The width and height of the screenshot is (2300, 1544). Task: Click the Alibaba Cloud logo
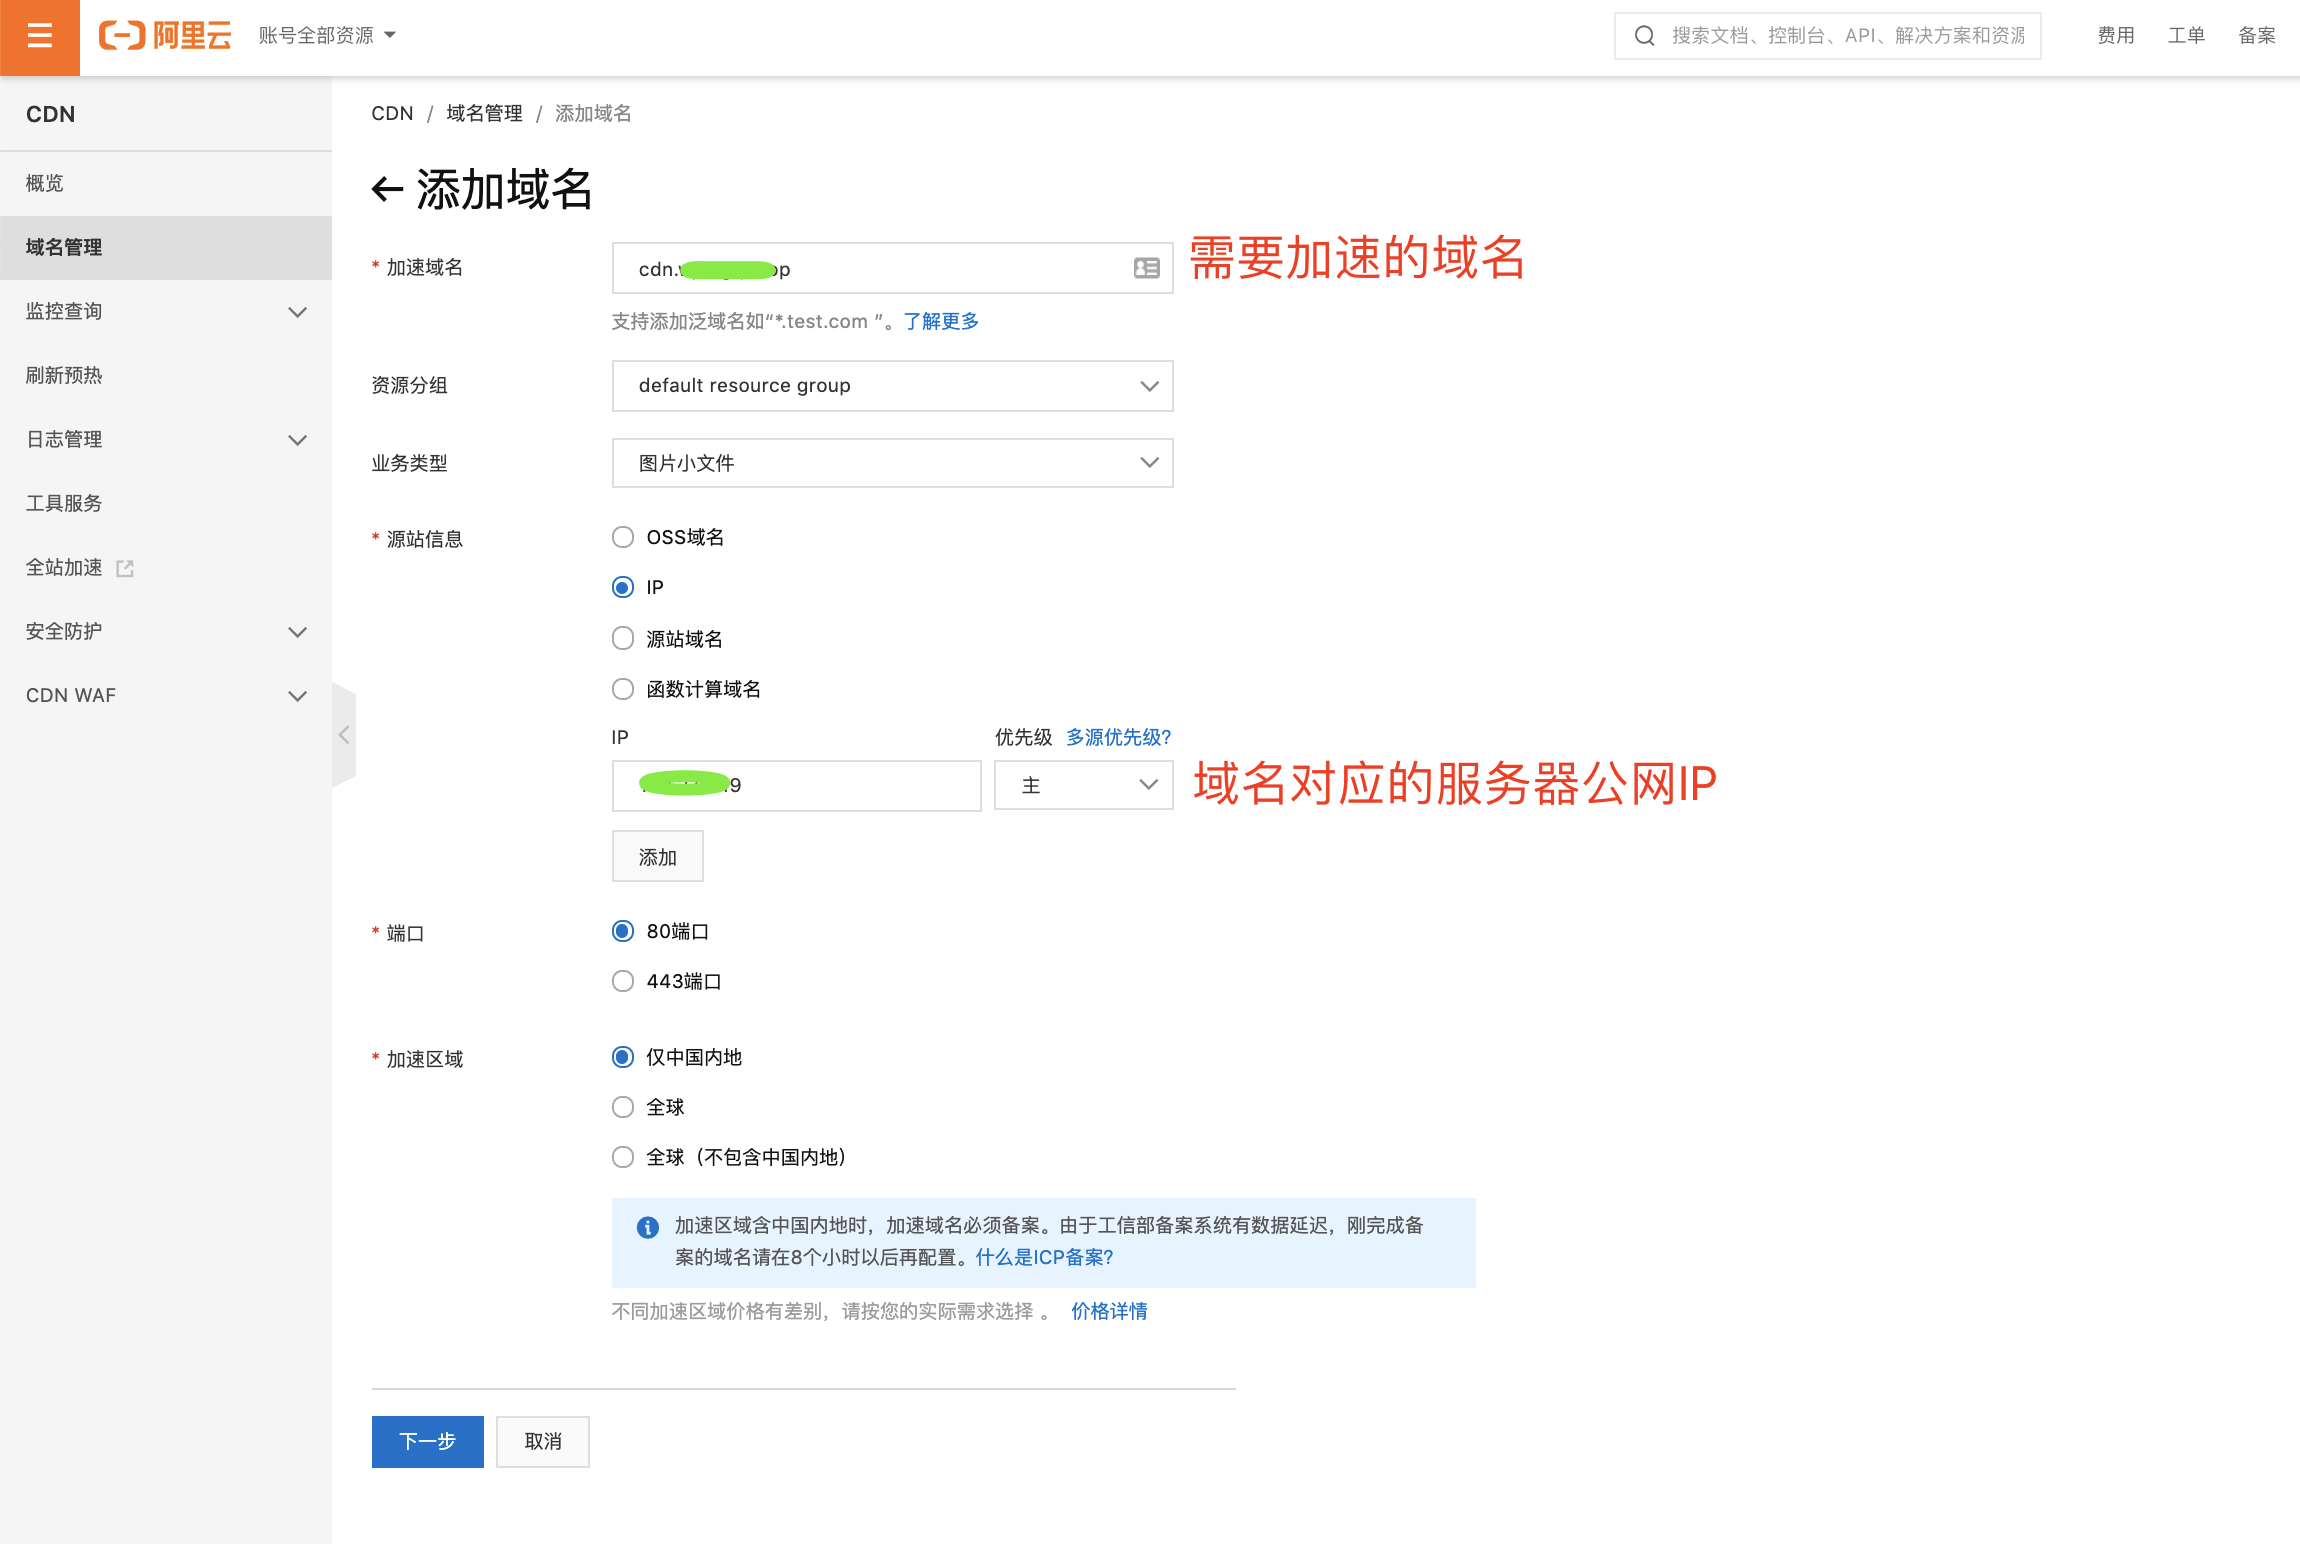[x=166, y=36]
